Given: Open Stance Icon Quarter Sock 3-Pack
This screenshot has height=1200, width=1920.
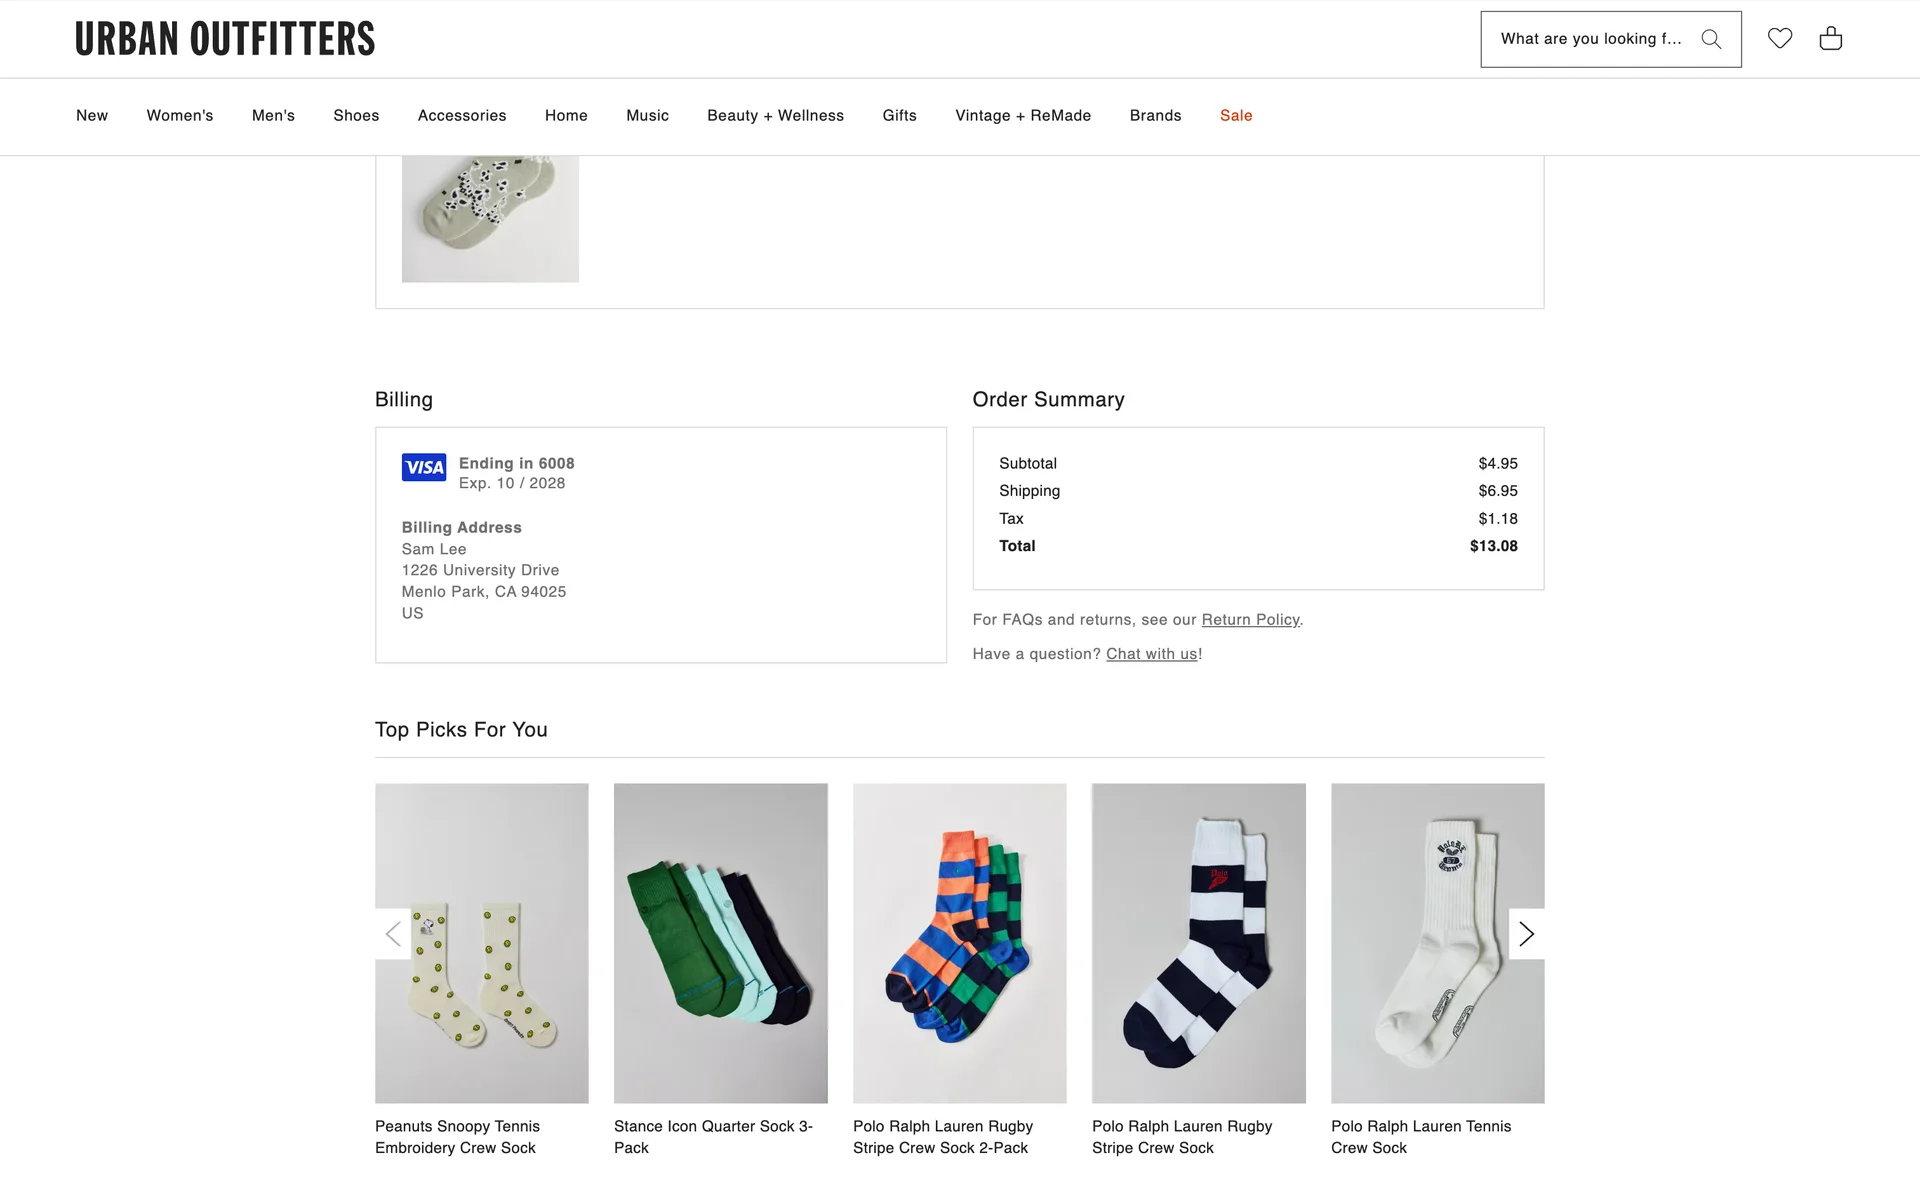Looking at the screenshot, I should tap(720, 943).
